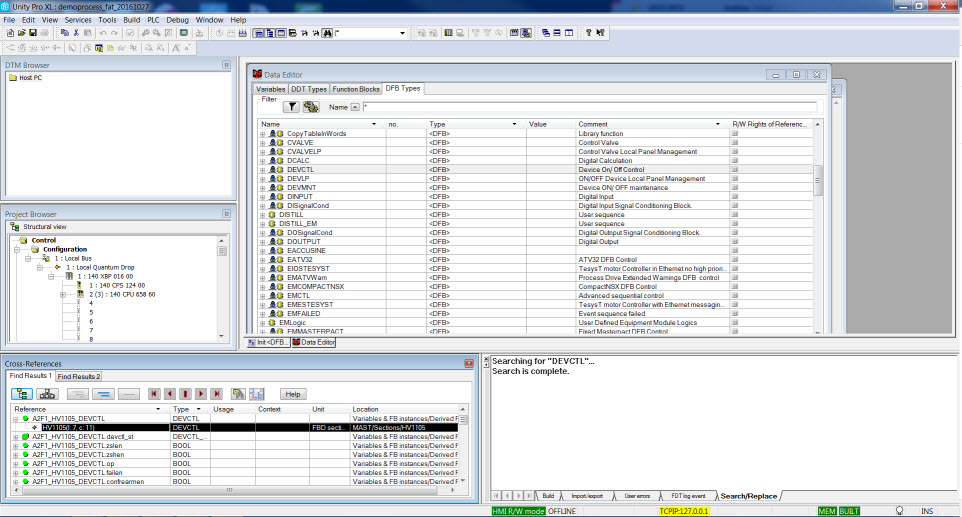Screen dimensions: 962x517
Task: Click the Host PC folder icon
Action: point(13,78)
